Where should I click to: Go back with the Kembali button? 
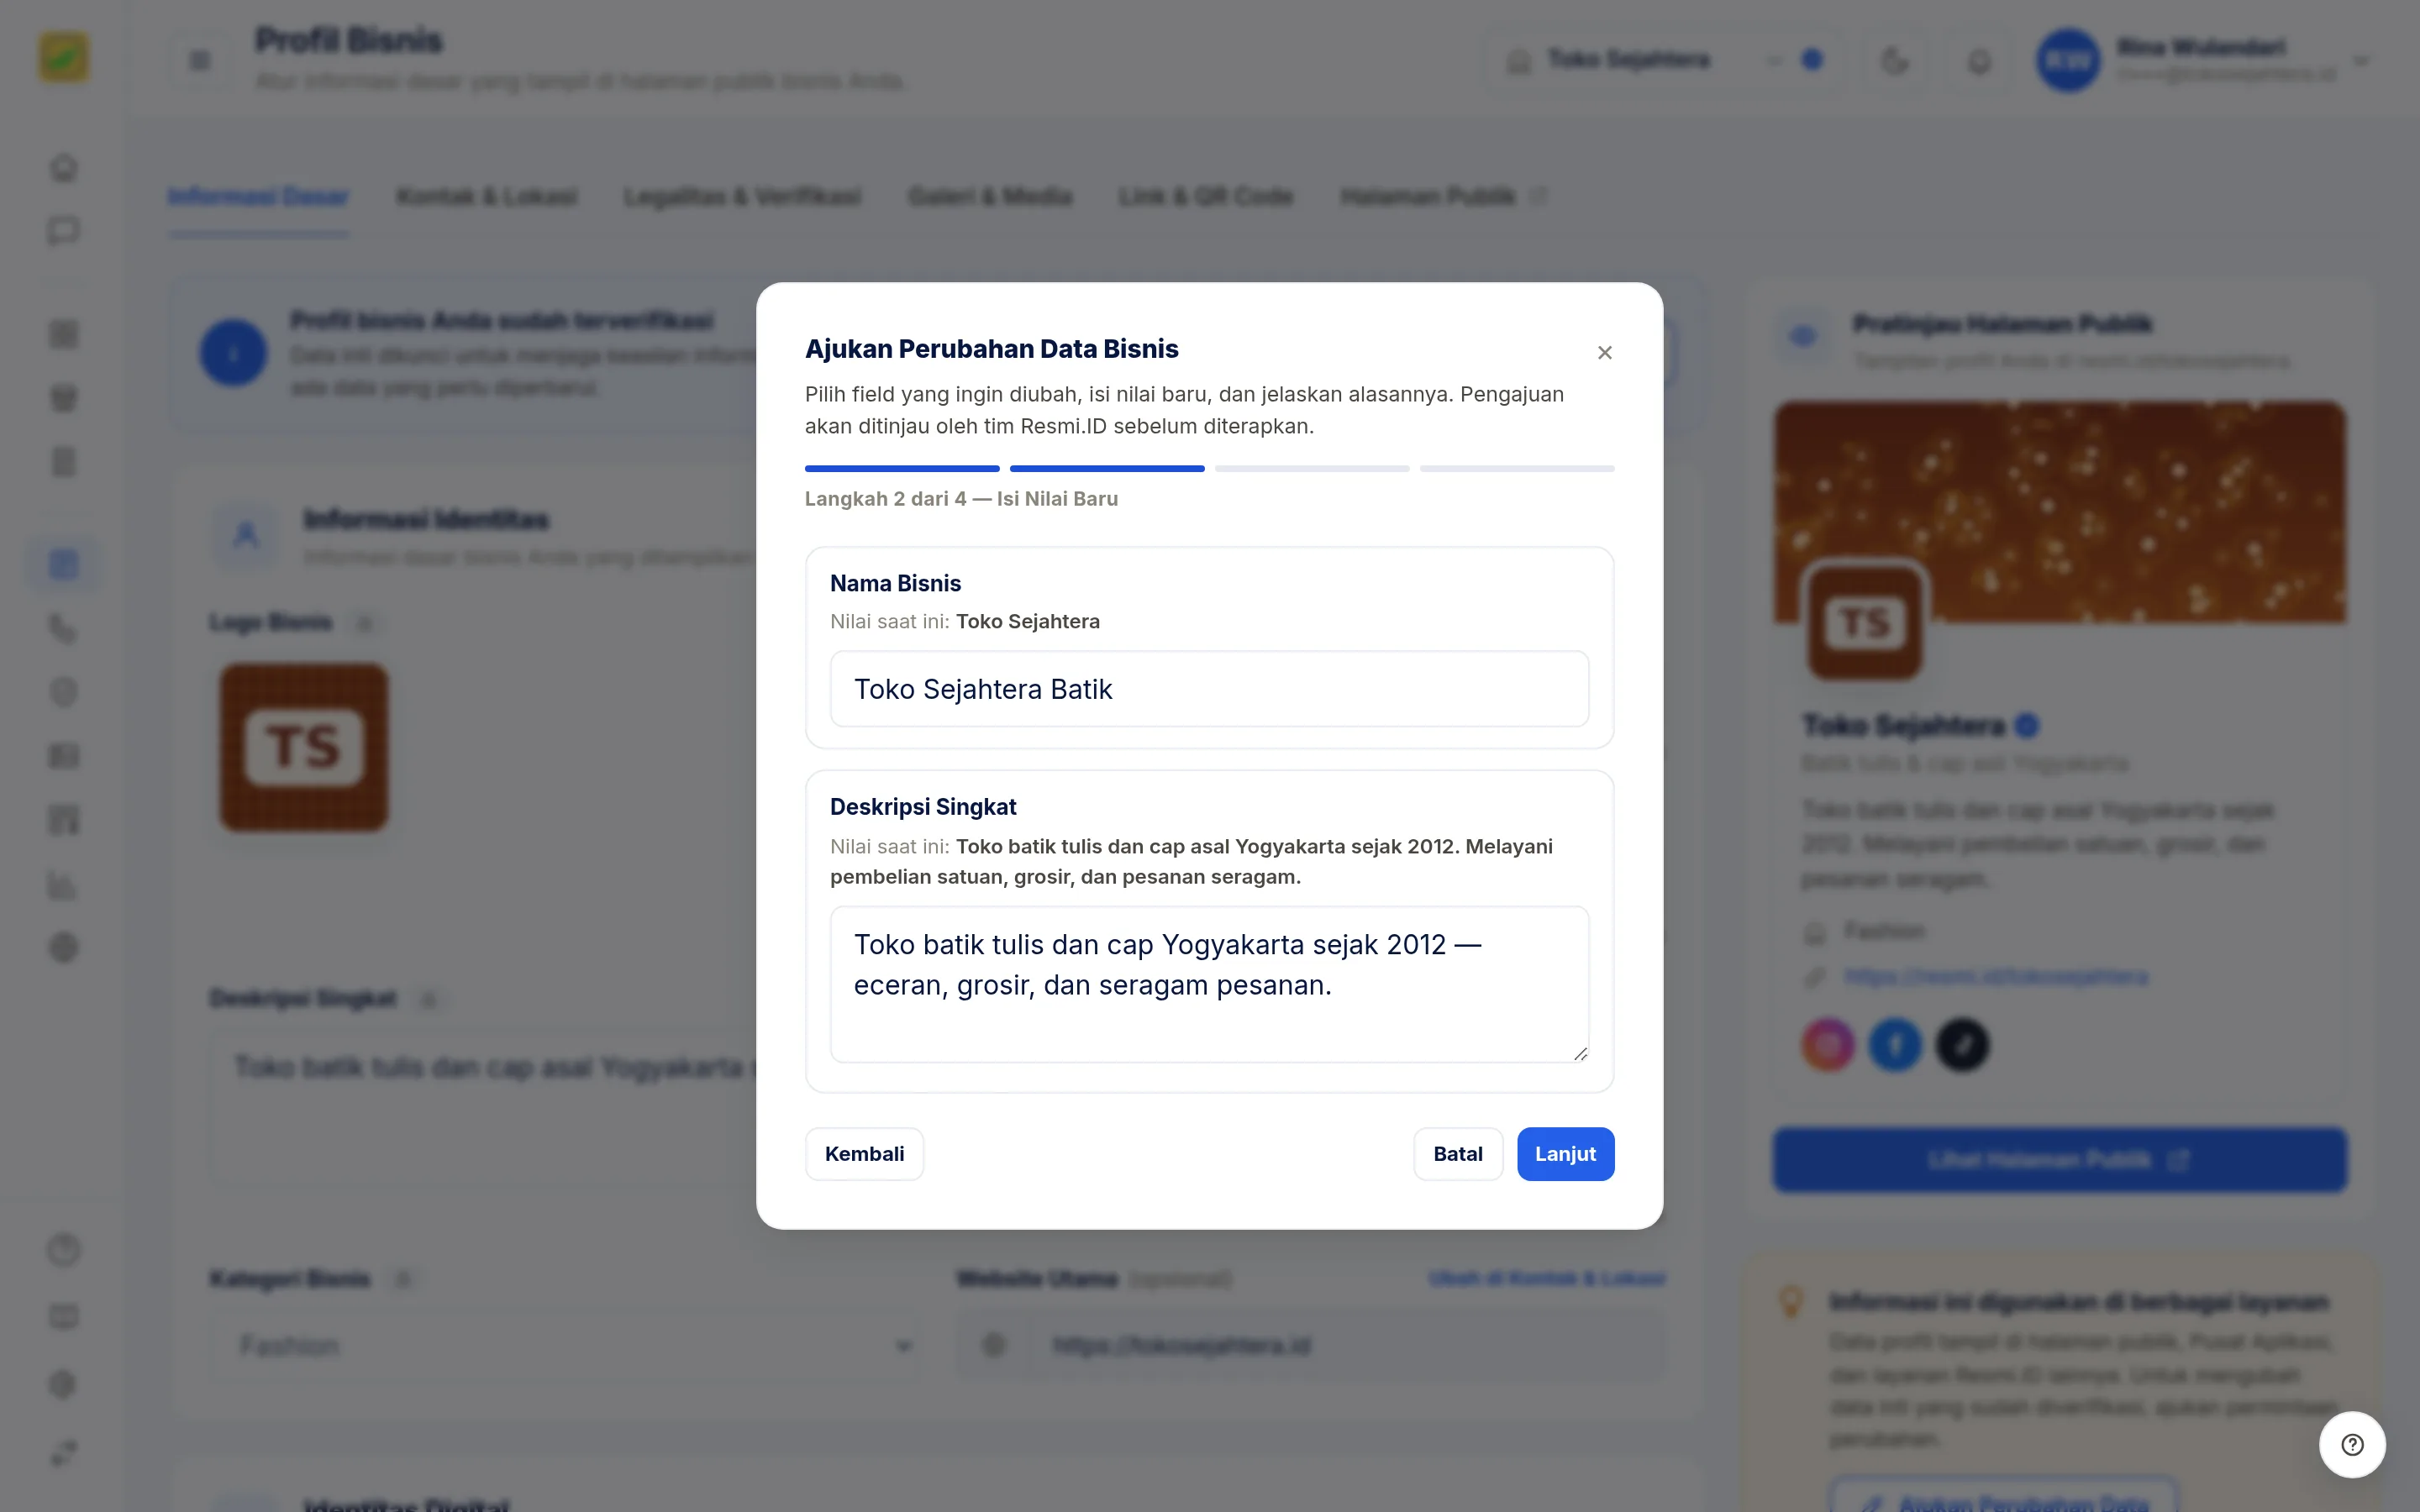[x=864, y=1153]
